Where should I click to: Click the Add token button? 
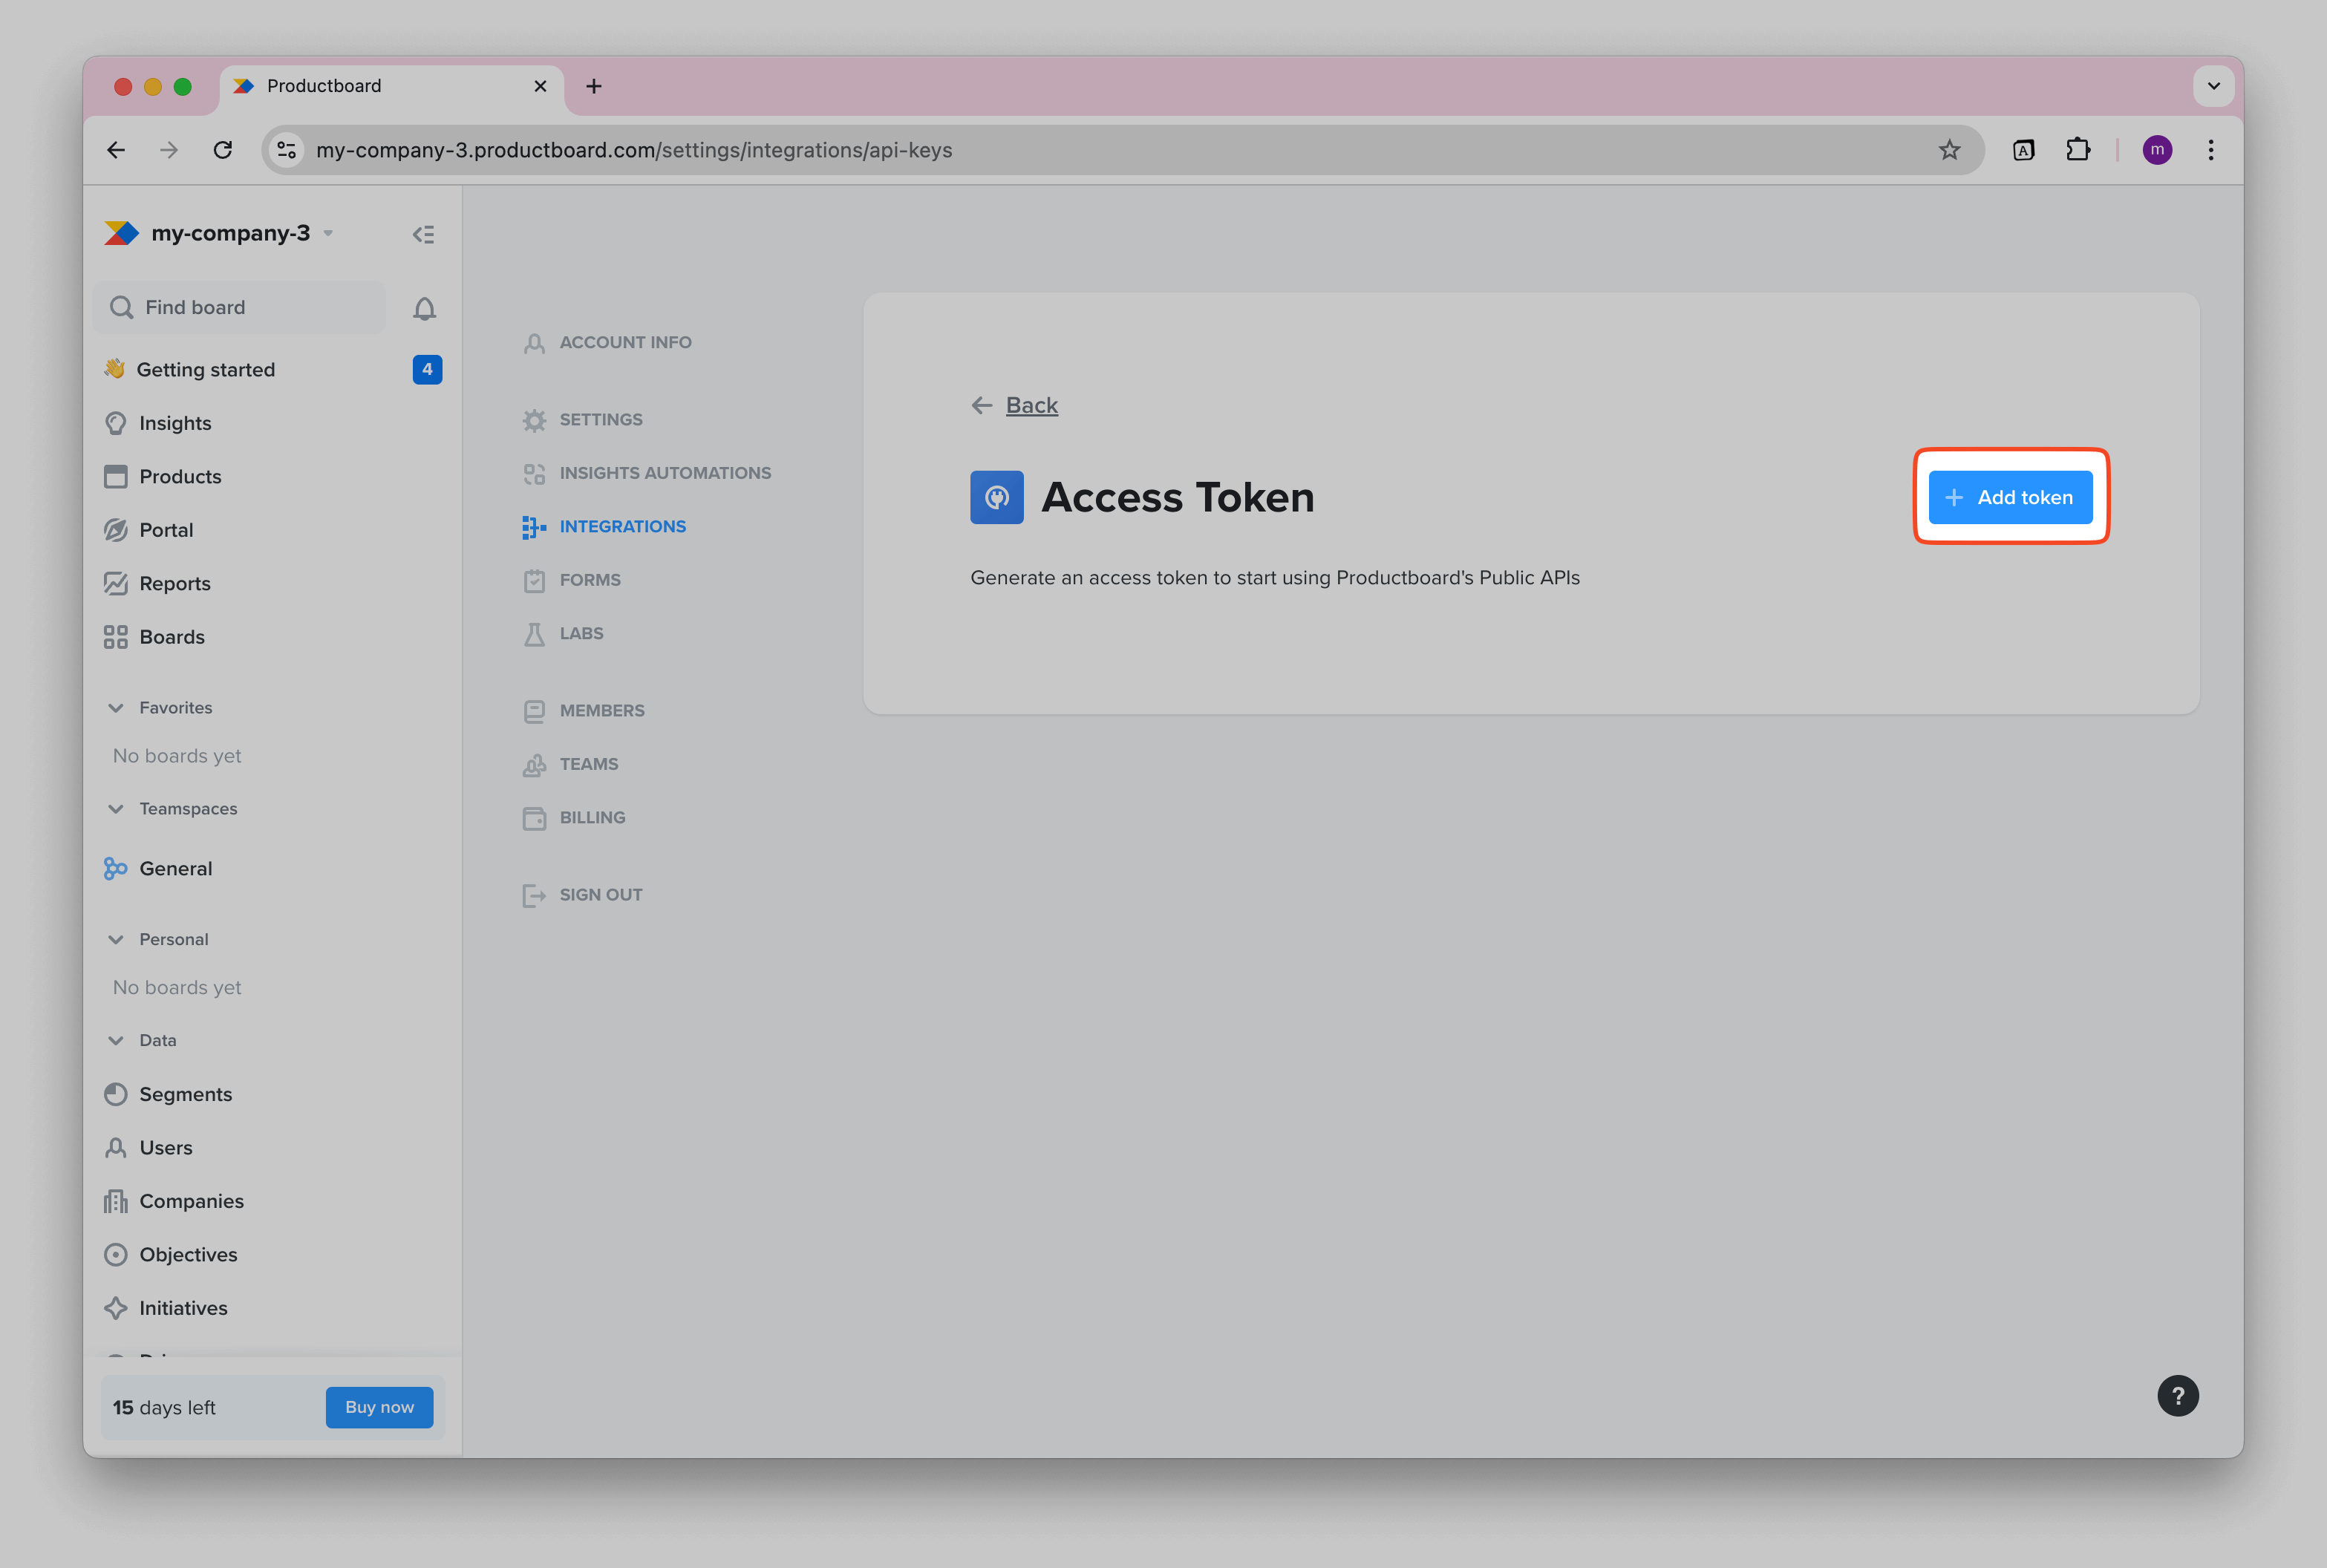2009,498
